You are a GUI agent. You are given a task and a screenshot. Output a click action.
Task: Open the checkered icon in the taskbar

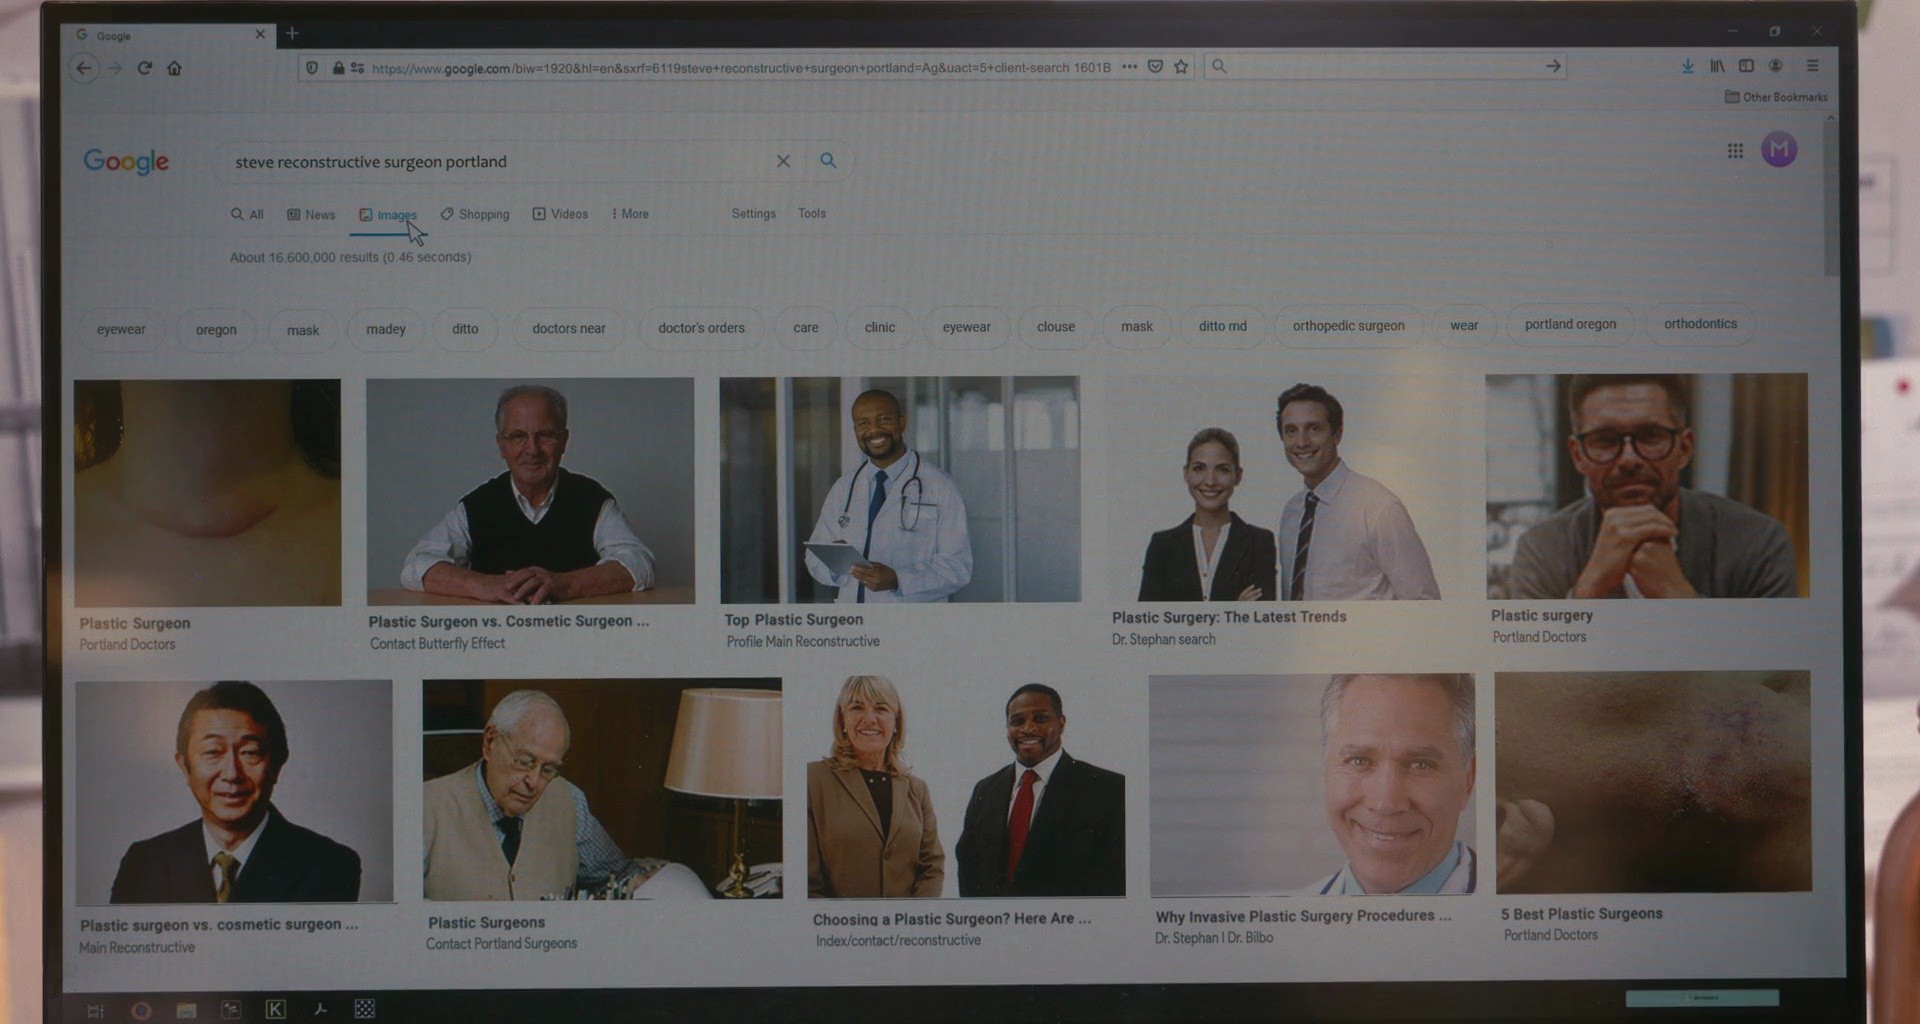point(365,1009)
